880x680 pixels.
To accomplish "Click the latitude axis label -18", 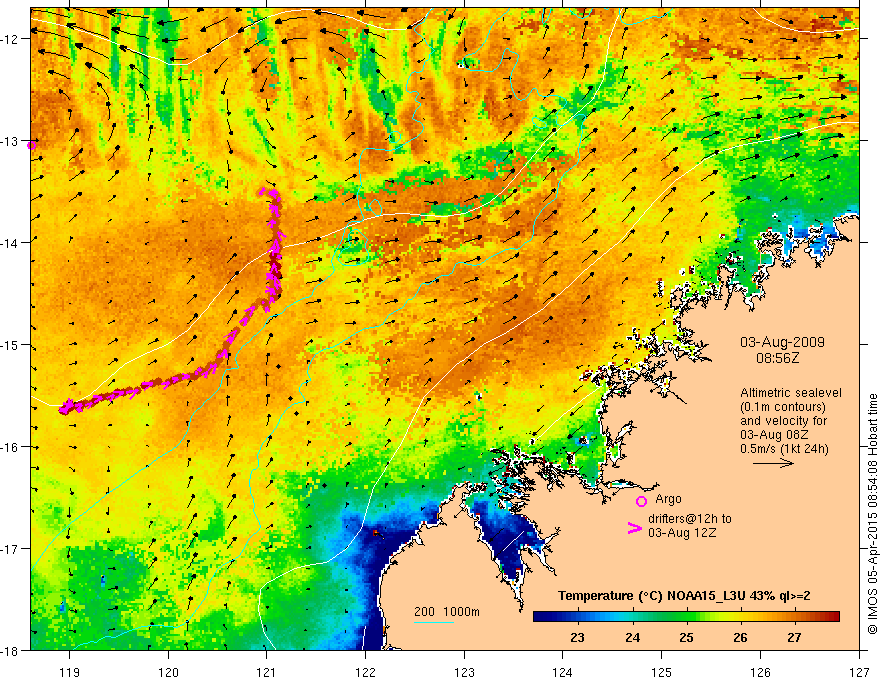I will click(11, 651).
